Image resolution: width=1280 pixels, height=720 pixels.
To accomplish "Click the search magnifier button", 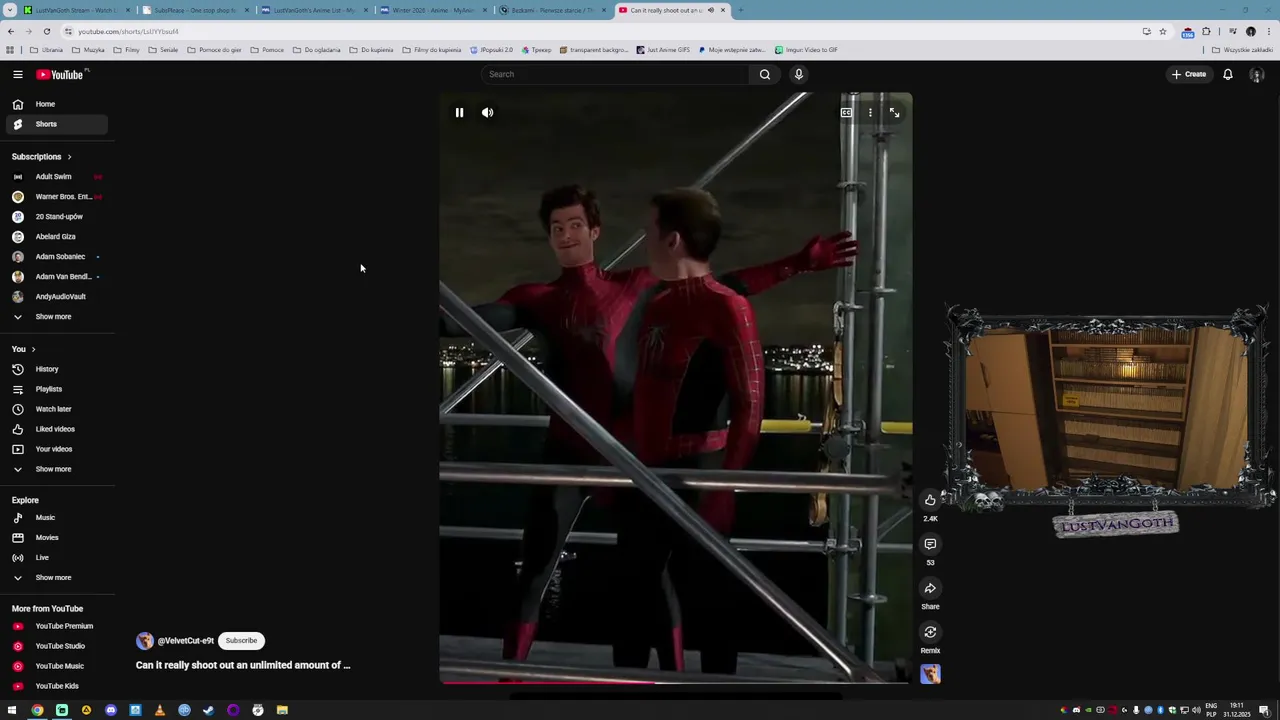I will pos(765,74).
